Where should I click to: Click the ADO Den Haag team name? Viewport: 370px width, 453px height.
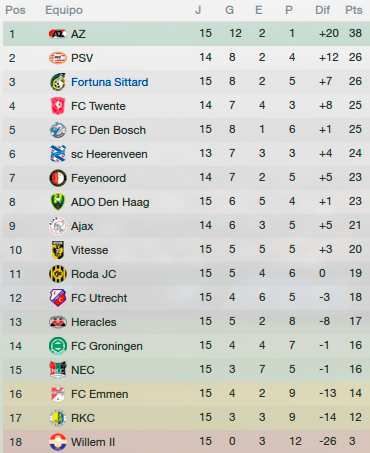pos(110,202)
